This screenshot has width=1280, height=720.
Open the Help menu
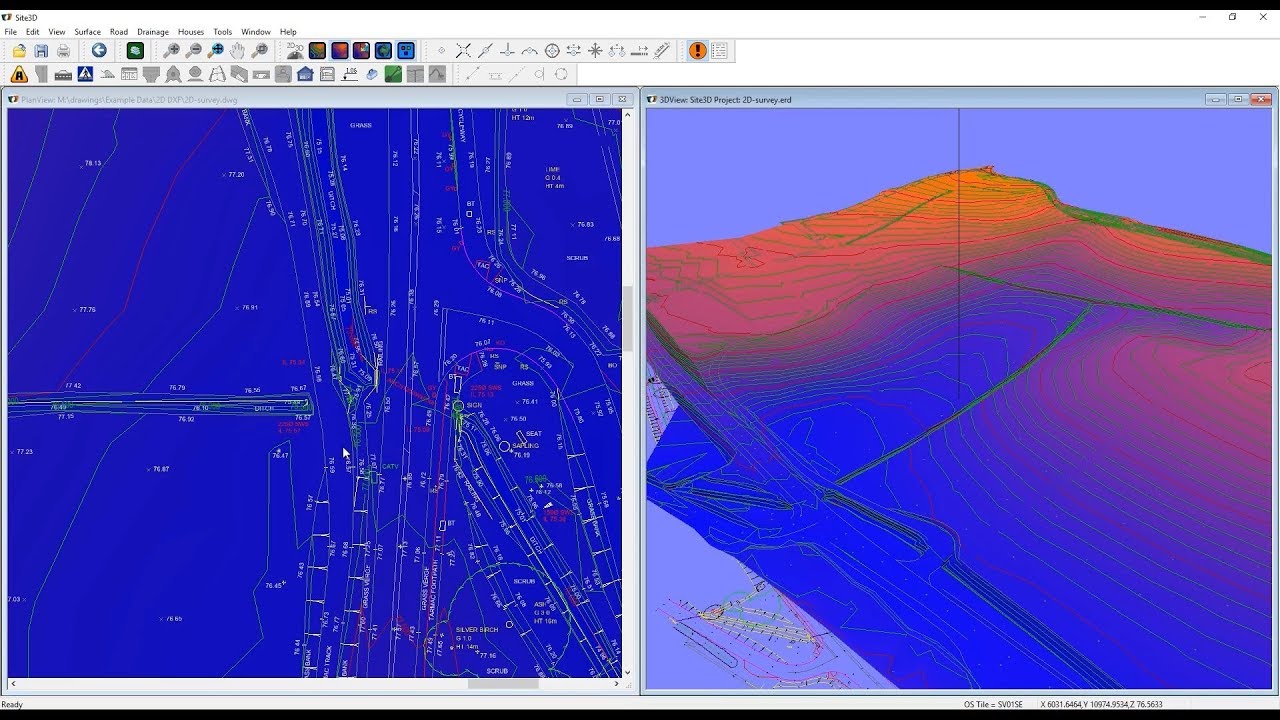tap(288, 32)
